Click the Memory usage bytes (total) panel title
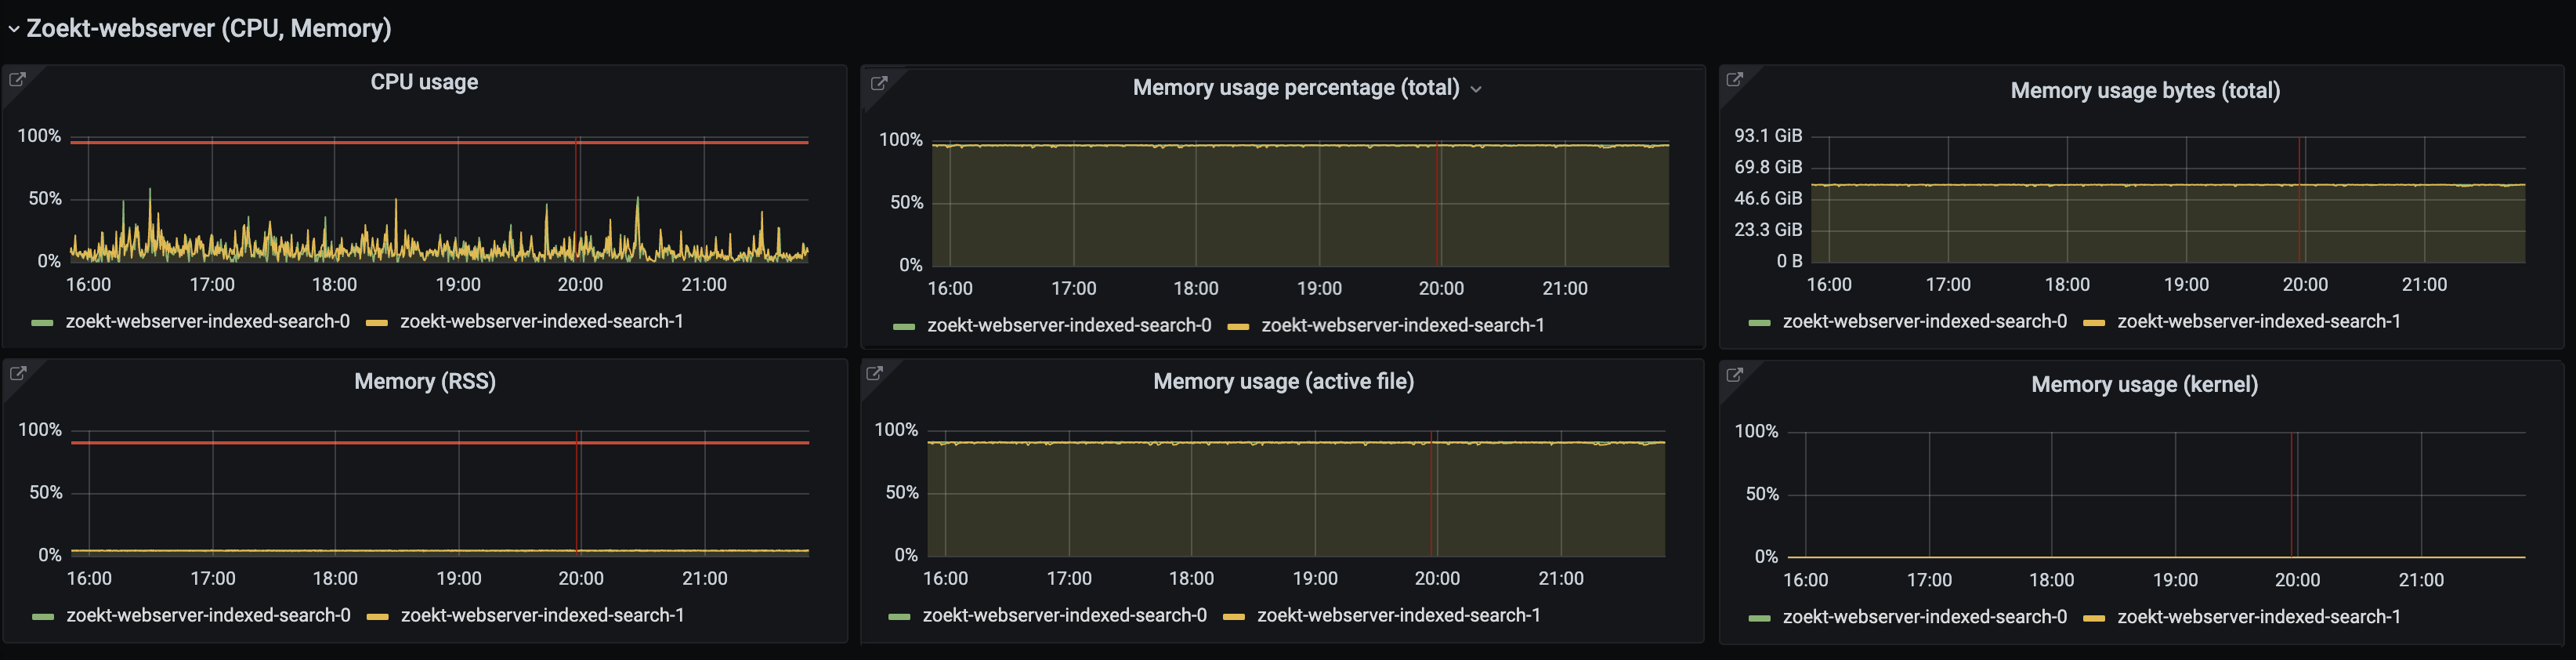The image size is (2576, 660). pyautogui.click(x=2145, y=90)
